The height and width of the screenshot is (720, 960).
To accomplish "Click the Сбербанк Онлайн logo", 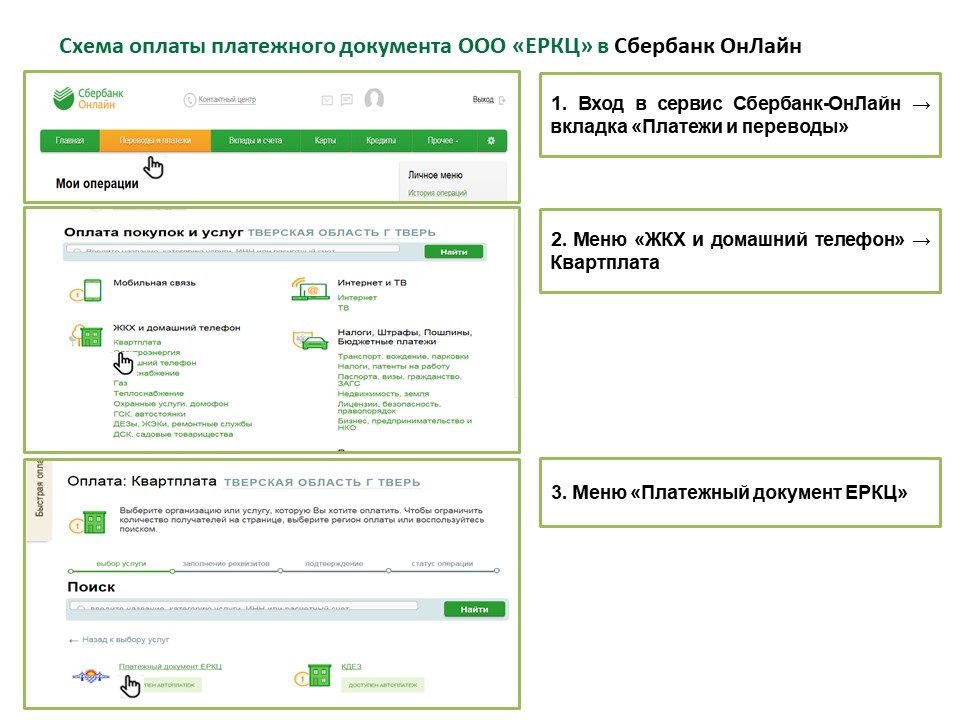I will 88,99.
